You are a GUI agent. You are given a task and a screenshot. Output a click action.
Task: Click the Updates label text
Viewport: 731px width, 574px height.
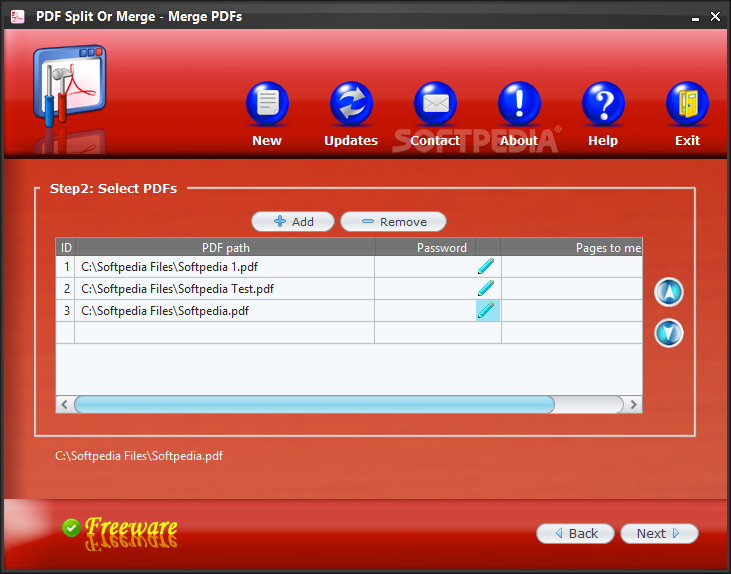(x=351, y=140)
